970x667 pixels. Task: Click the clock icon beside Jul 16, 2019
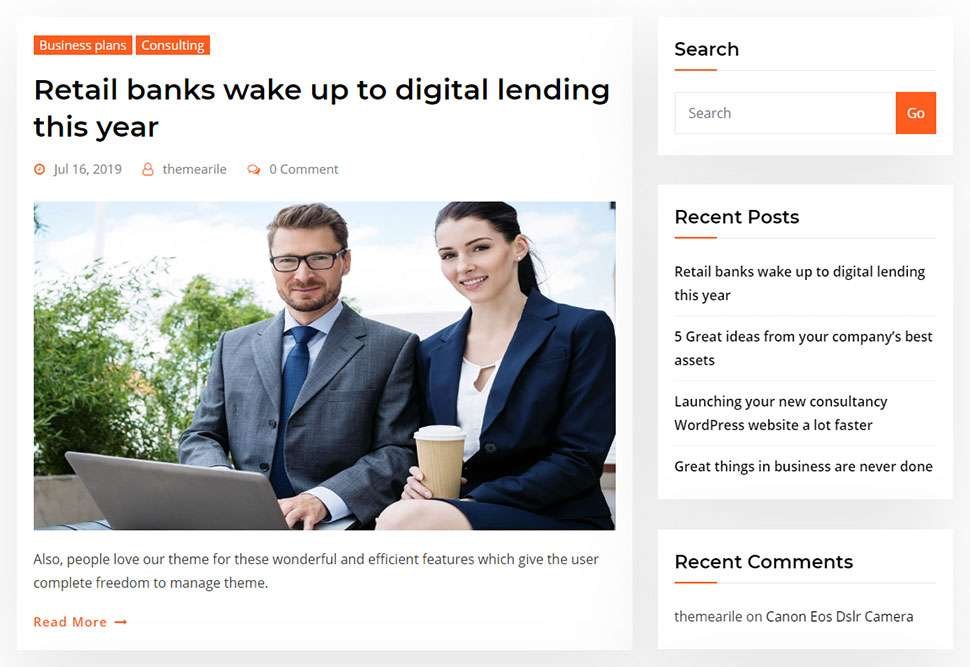[x=40, y=169]
